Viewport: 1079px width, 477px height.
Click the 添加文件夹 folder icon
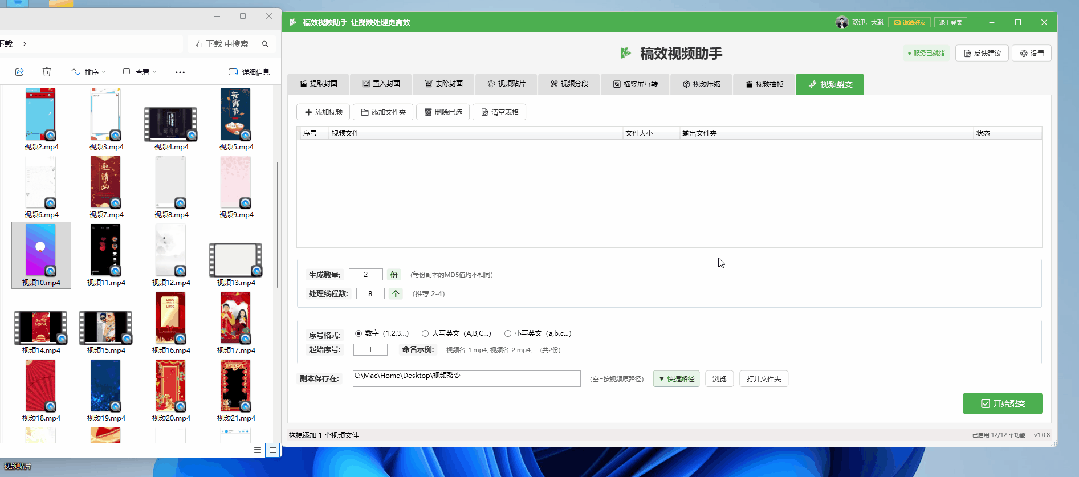(365, 112)
